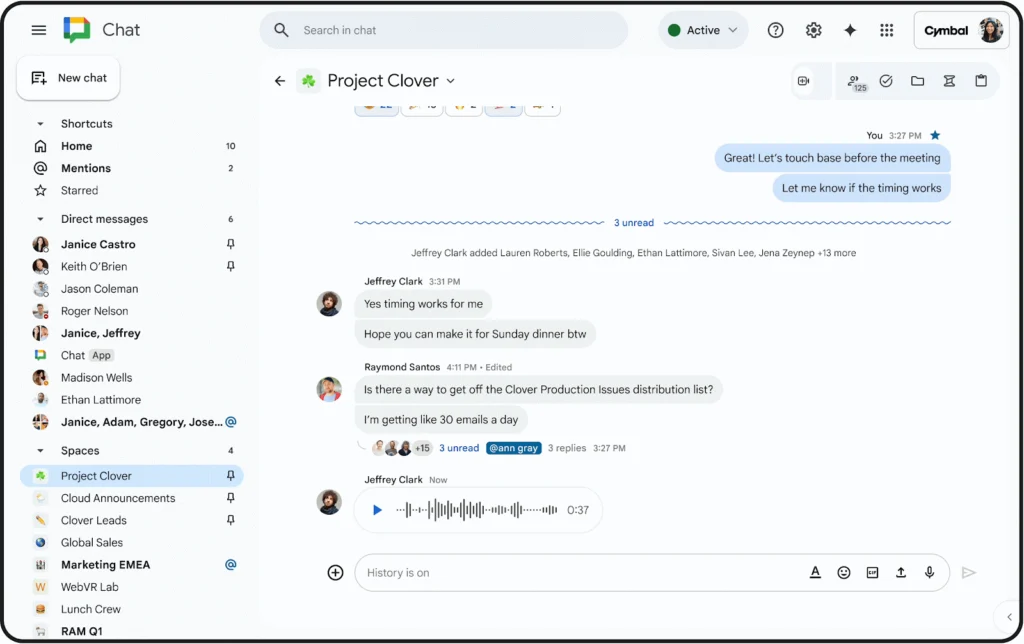
Task: Record a voice message with the microphone icon
Action: tap(929, 572)
